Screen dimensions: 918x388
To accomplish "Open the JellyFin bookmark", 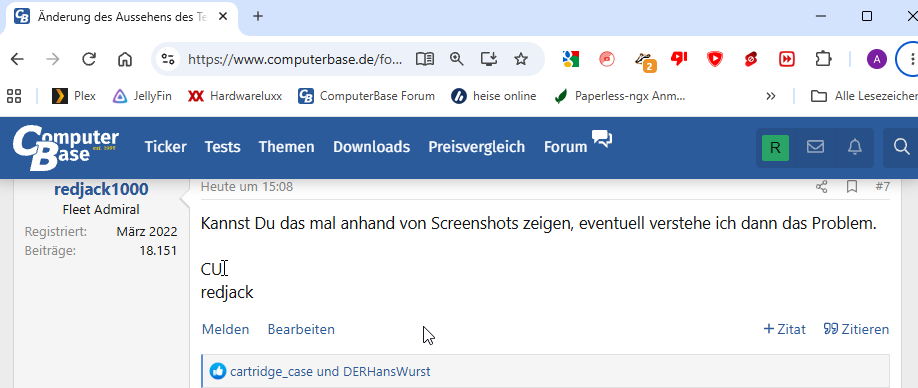I will 142,96.
